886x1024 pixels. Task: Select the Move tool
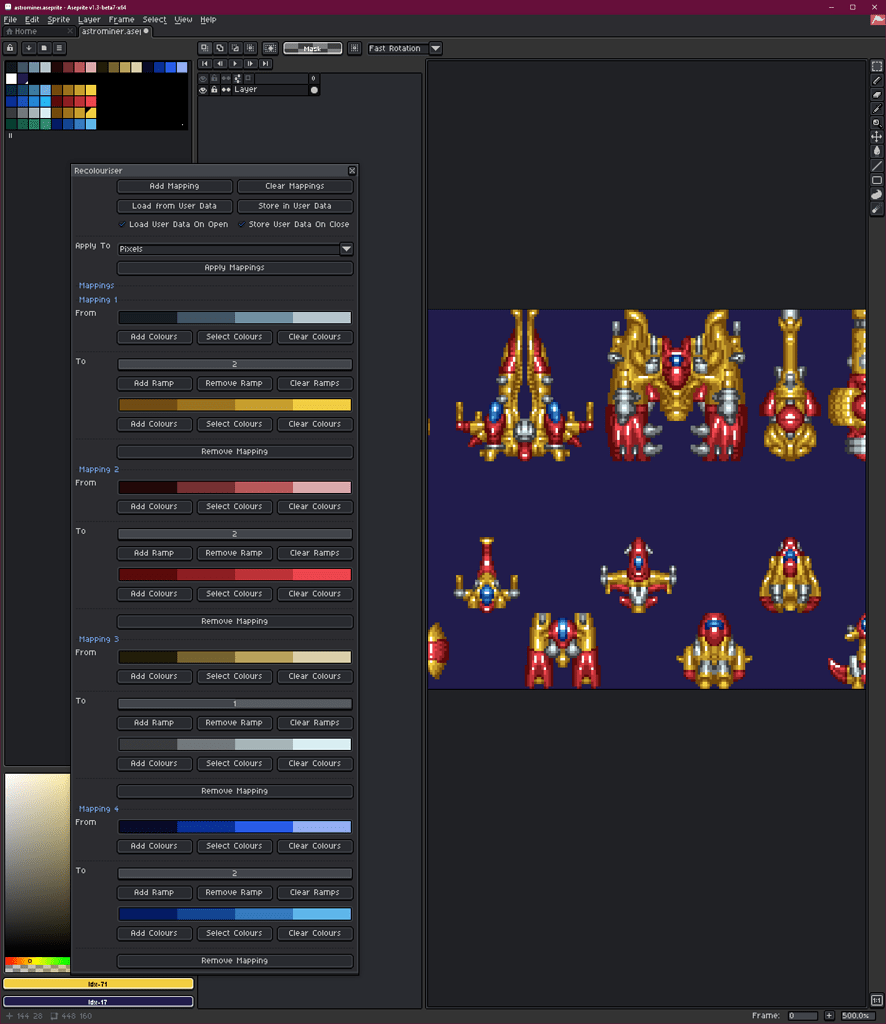point(877,136)
